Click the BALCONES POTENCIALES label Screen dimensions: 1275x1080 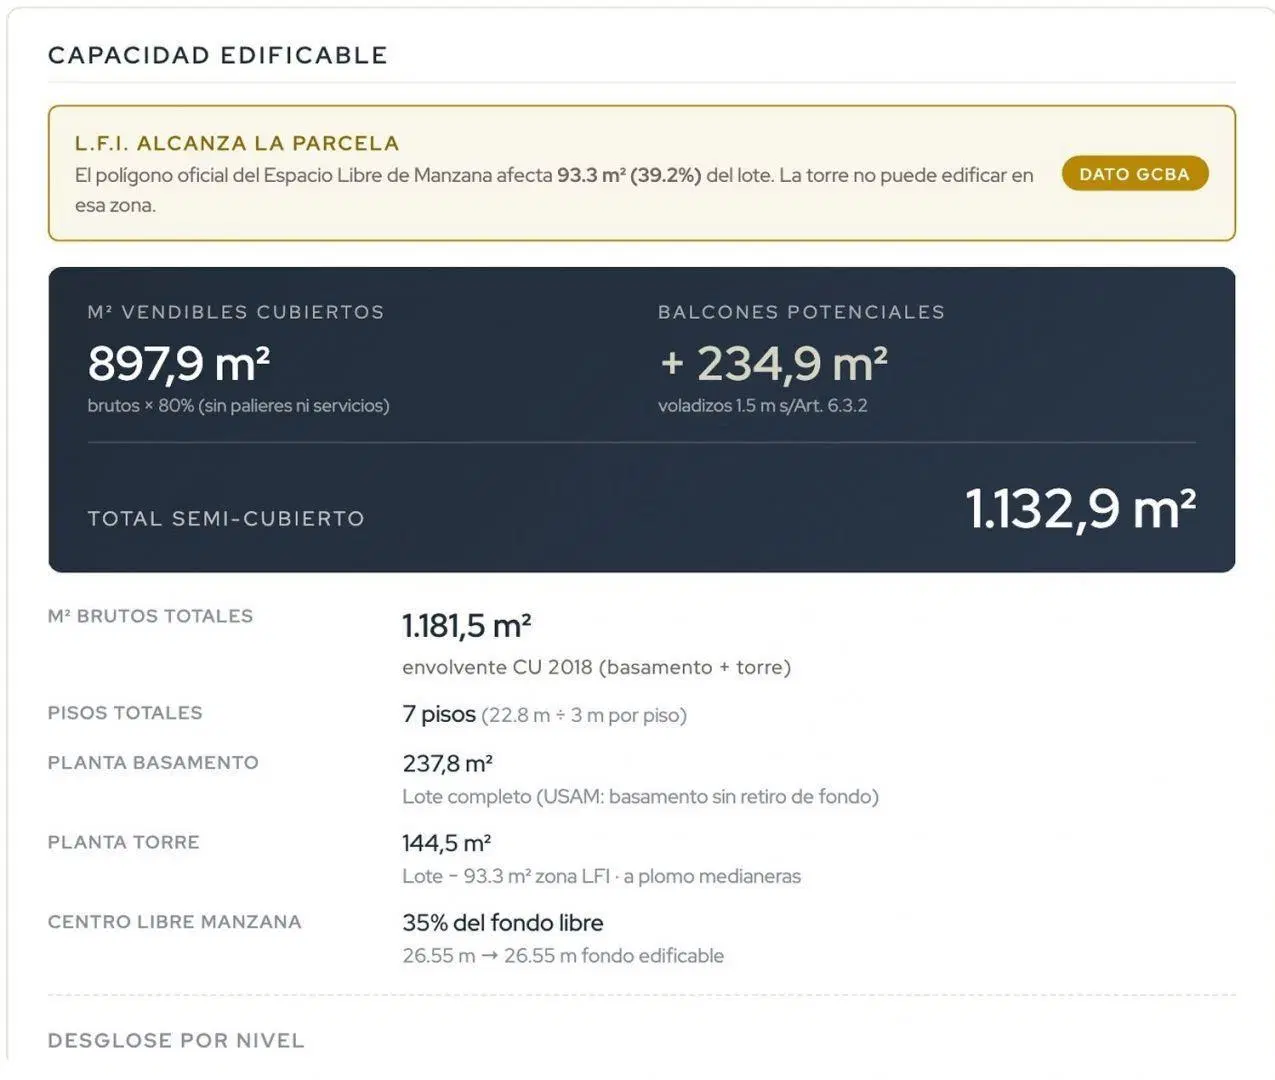pyautogui.click(x=801, y=312)
